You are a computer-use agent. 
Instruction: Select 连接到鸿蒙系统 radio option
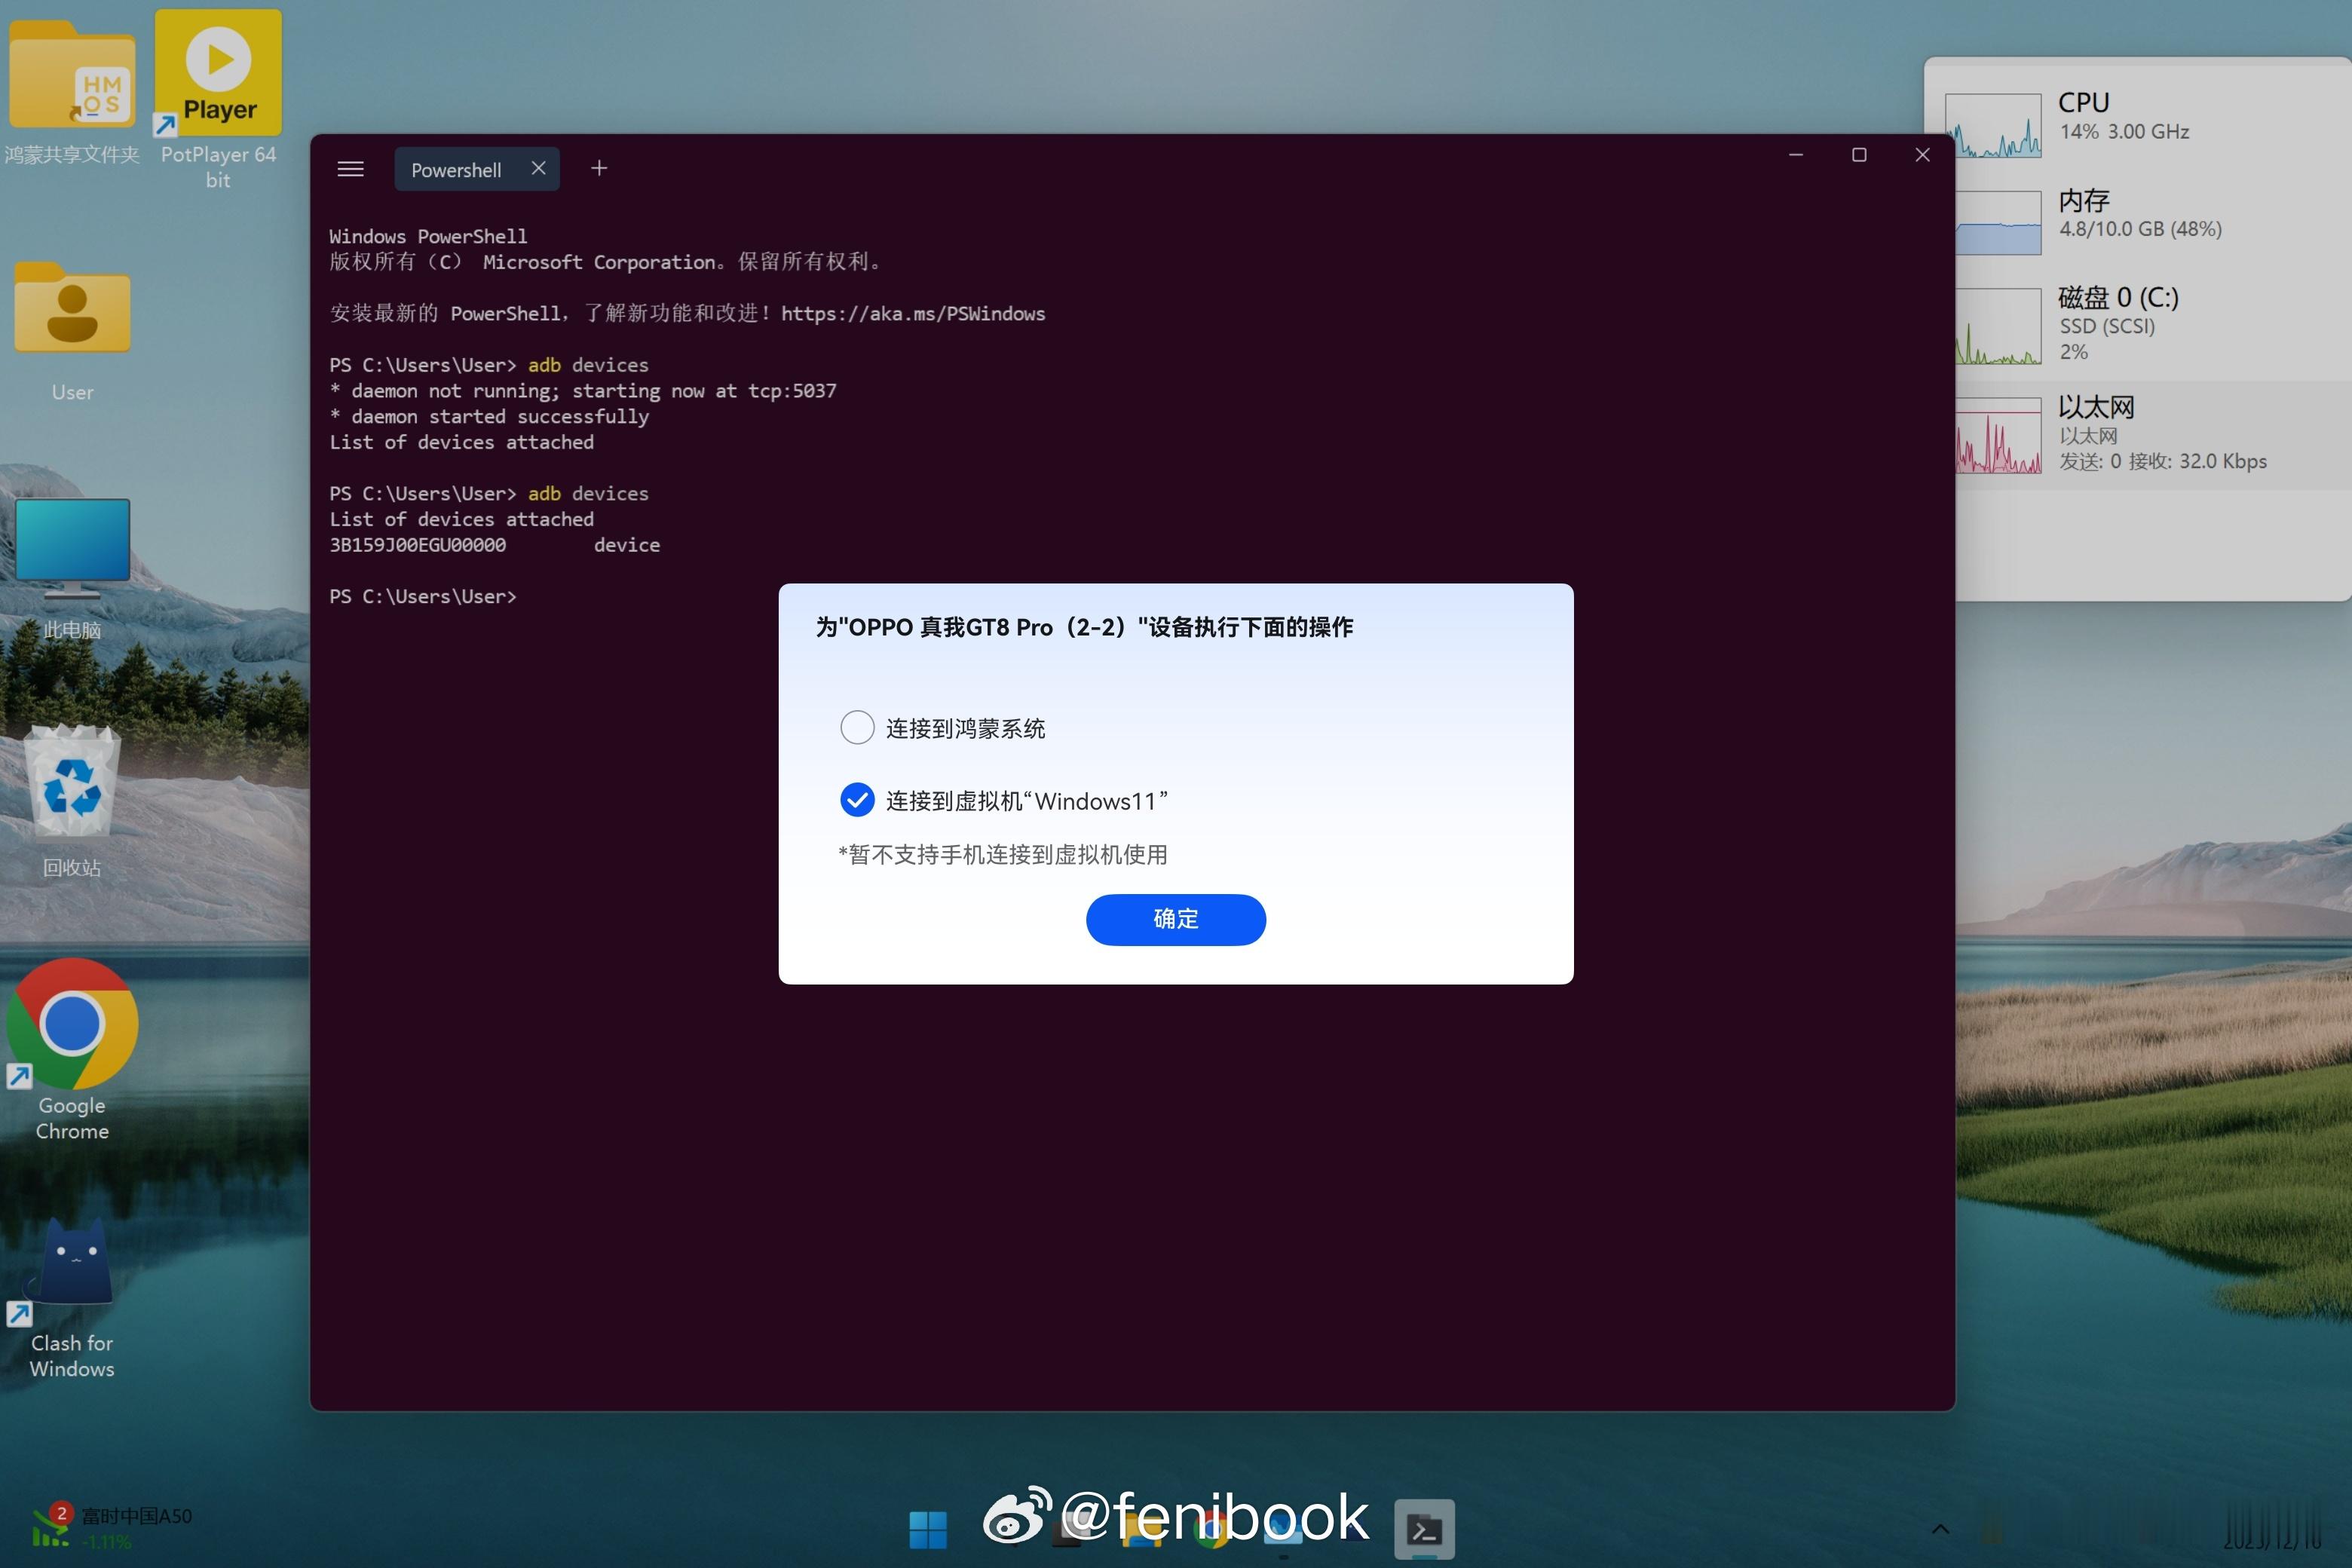(857, 727)
